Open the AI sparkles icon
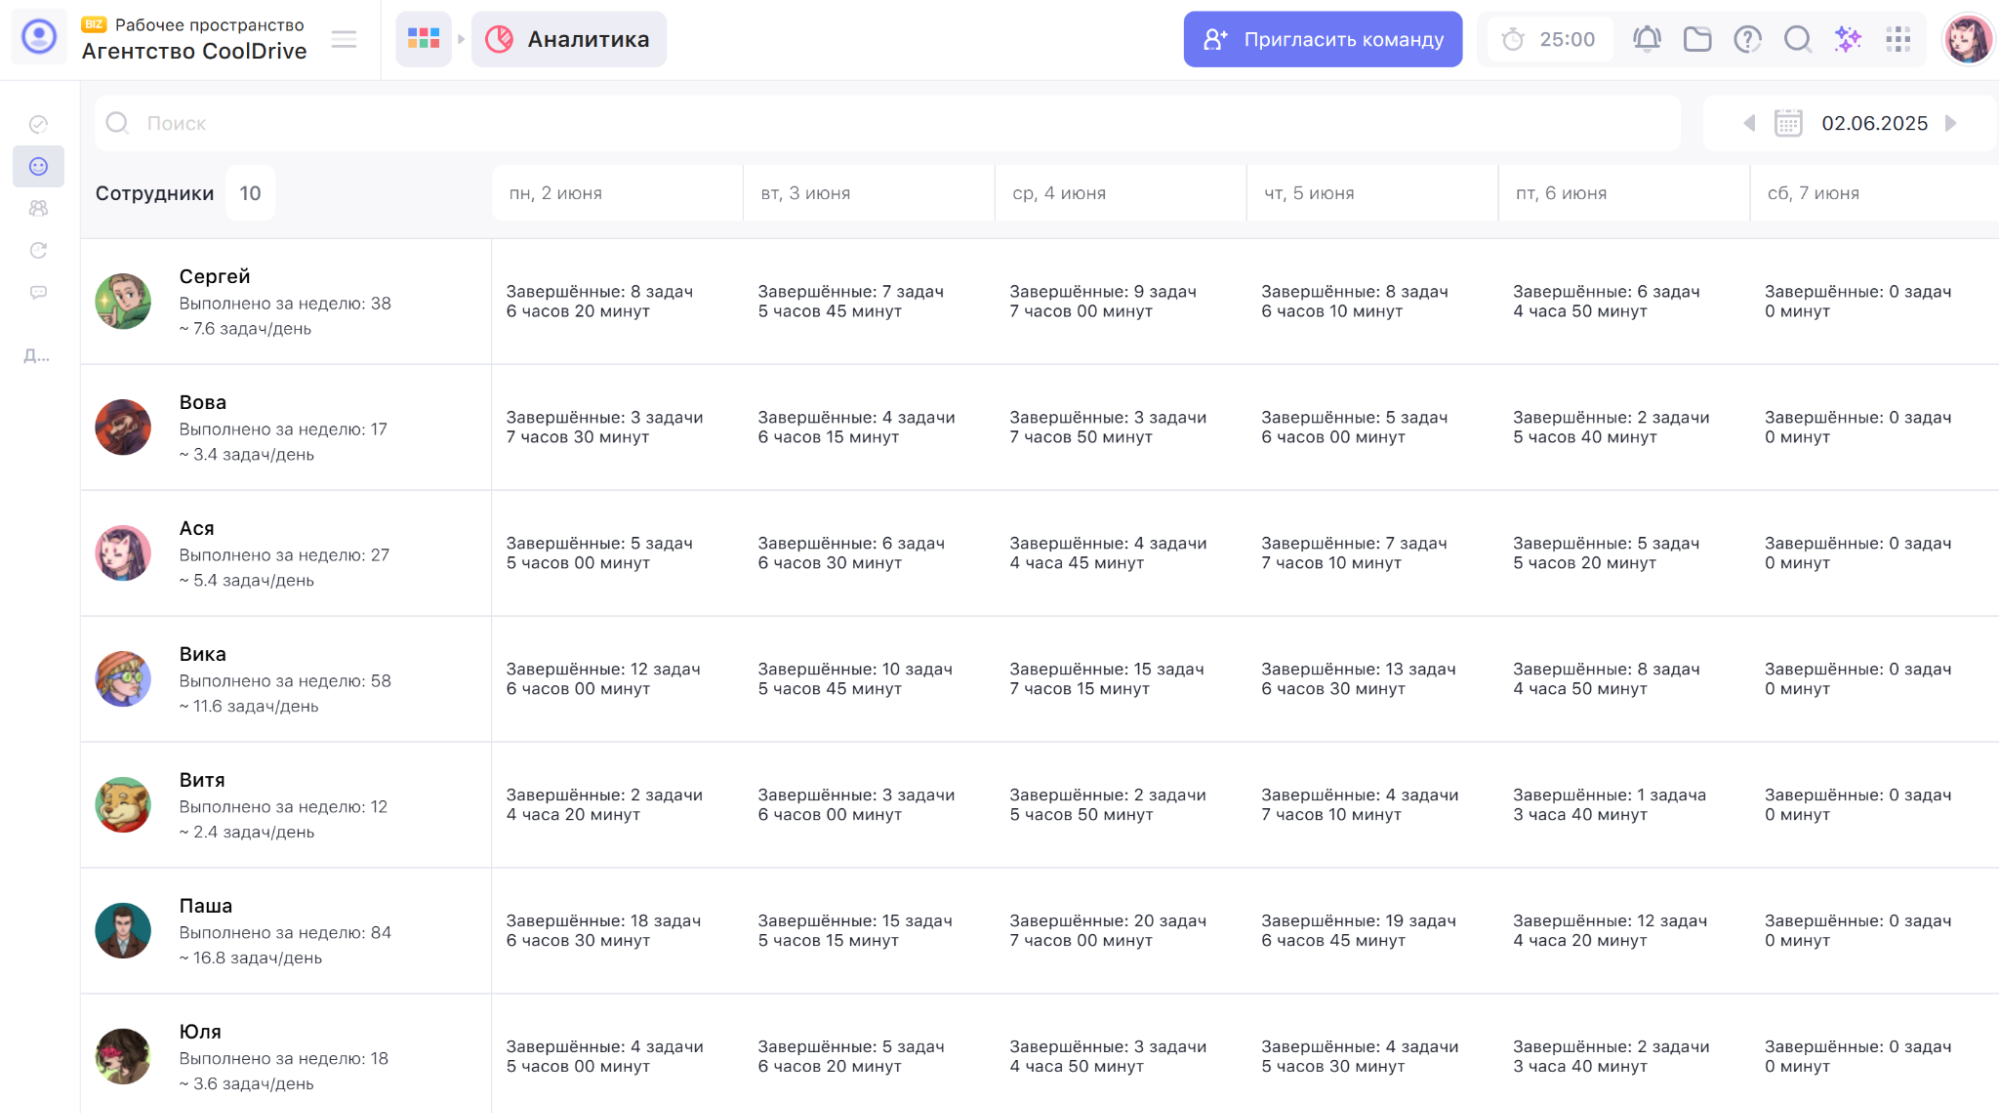 coord(1847,39)
